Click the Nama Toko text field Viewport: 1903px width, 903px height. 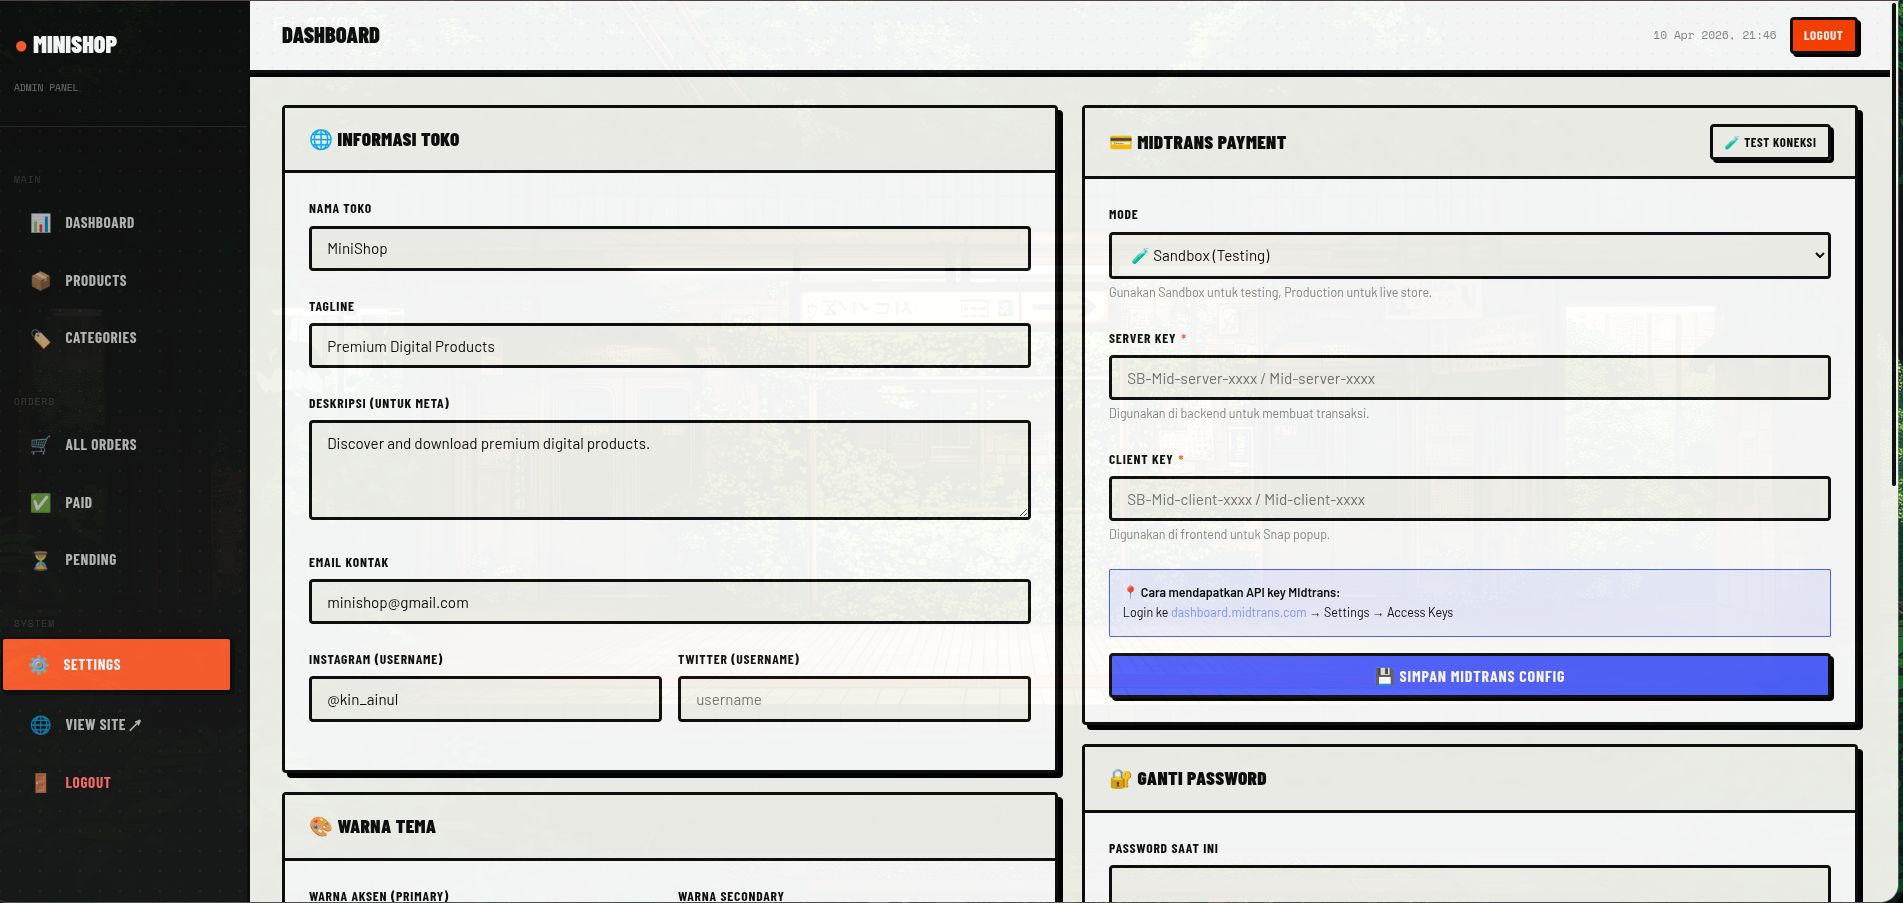pyautogui.click(x=668, y=249)
